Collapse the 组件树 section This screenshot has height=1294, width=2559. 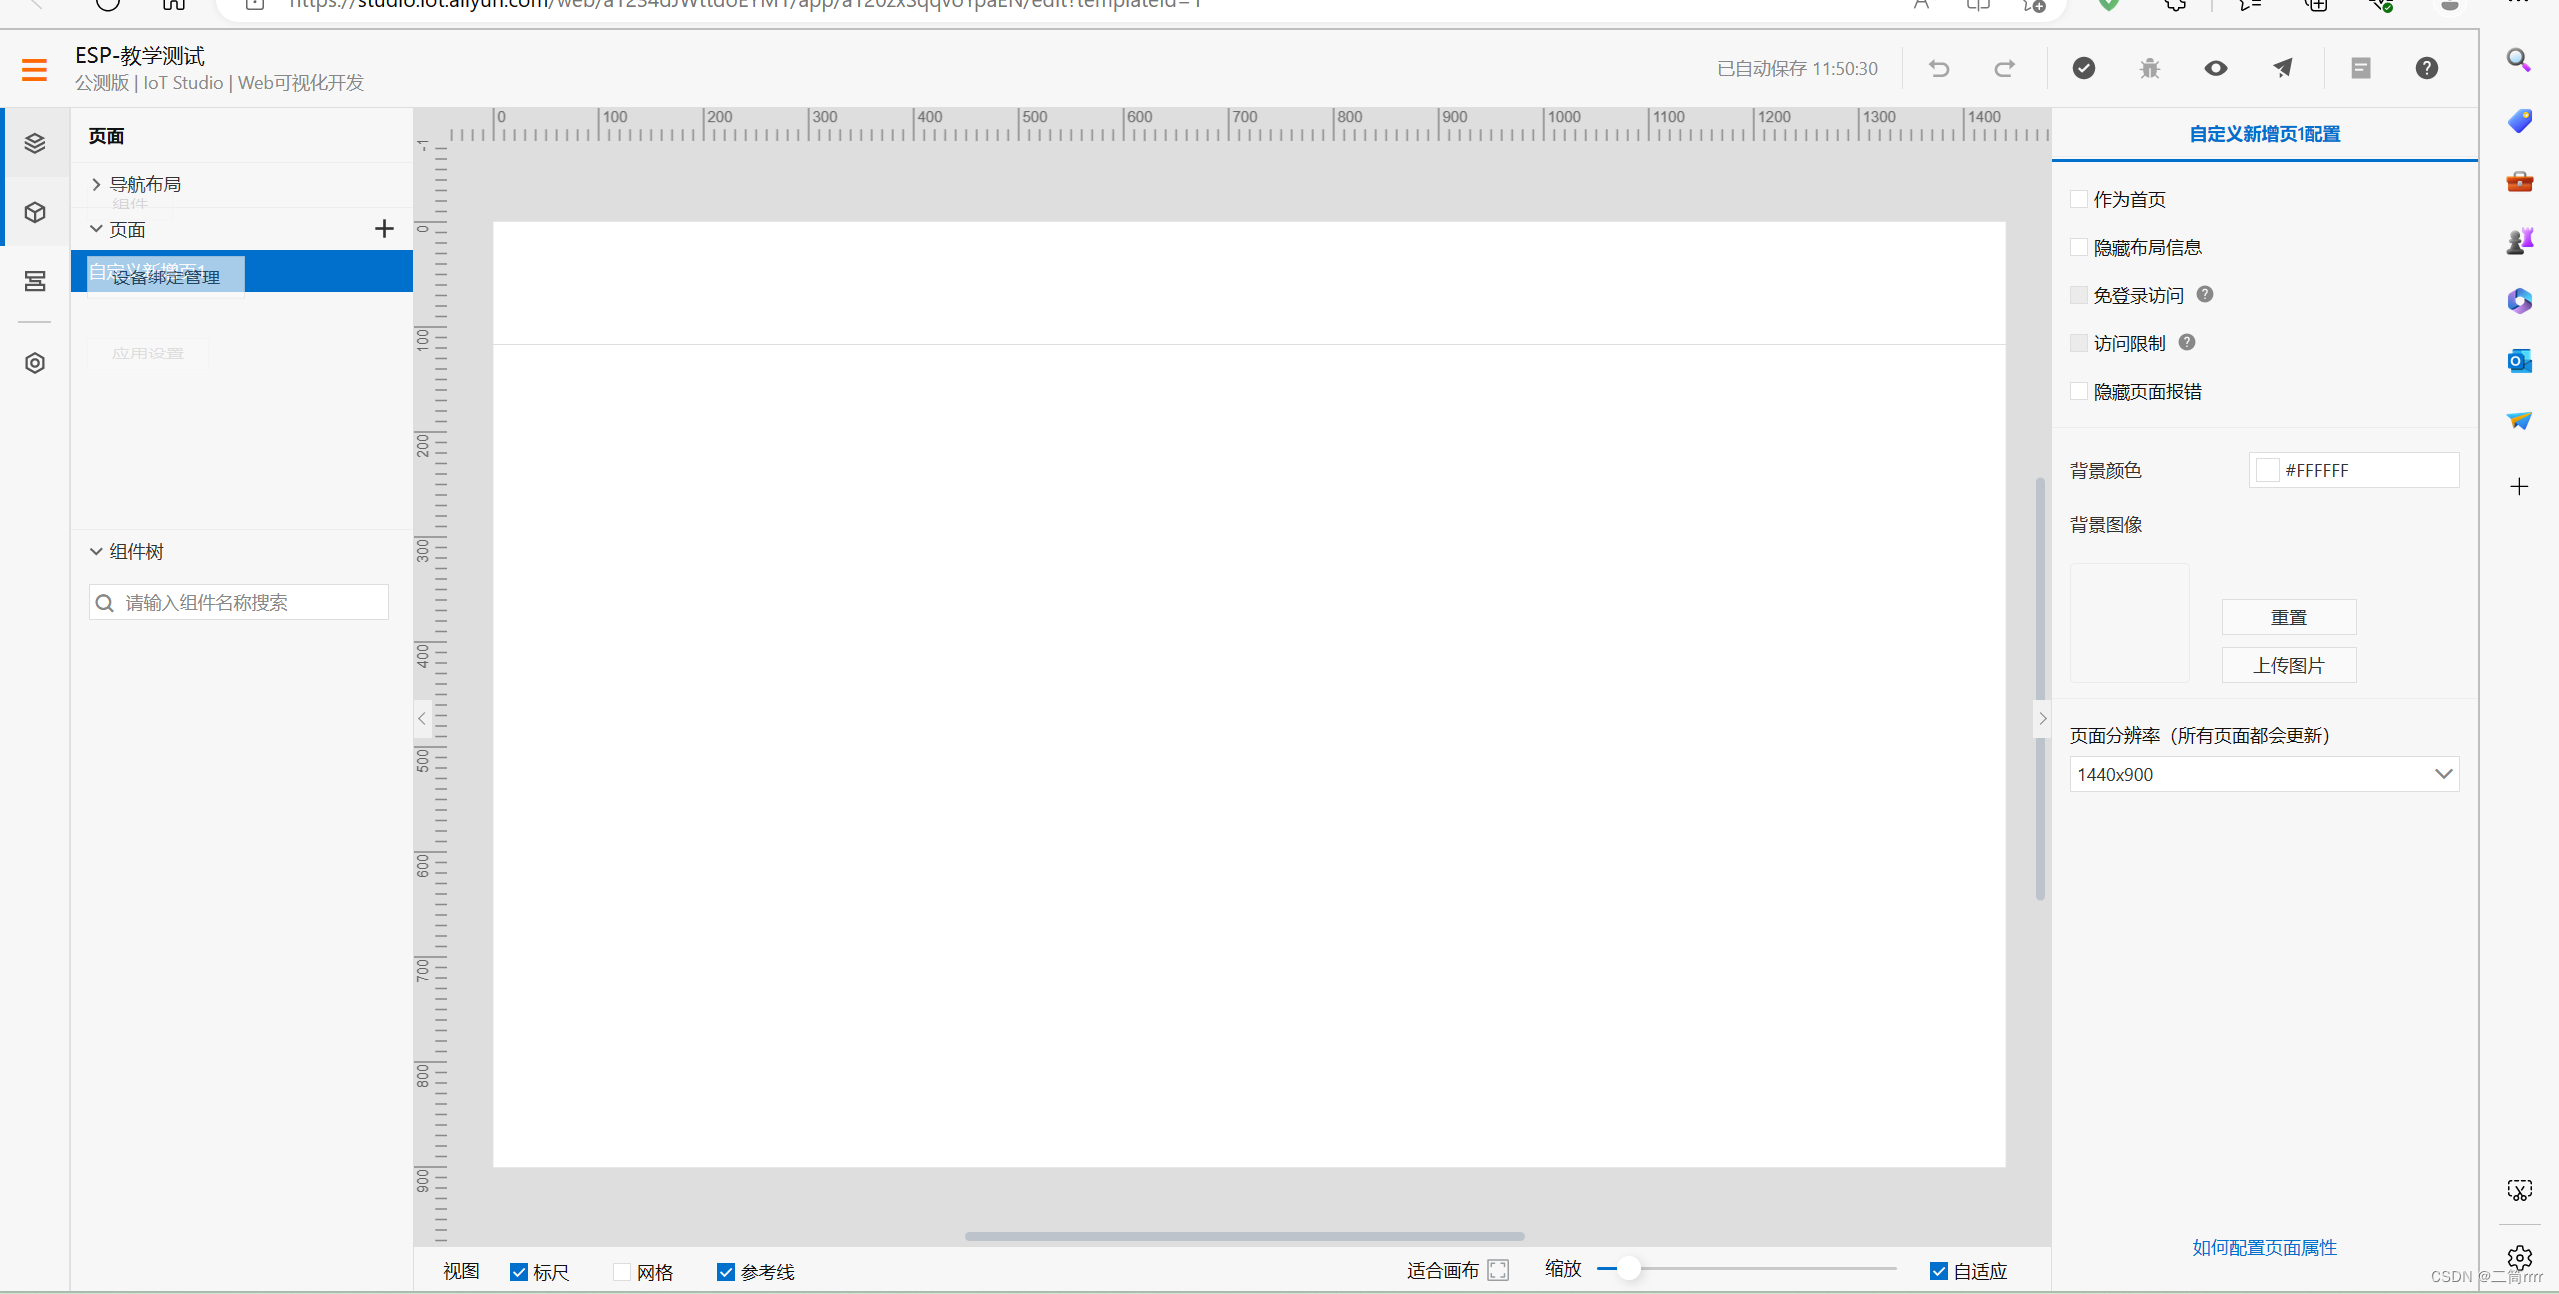(96, 551)
